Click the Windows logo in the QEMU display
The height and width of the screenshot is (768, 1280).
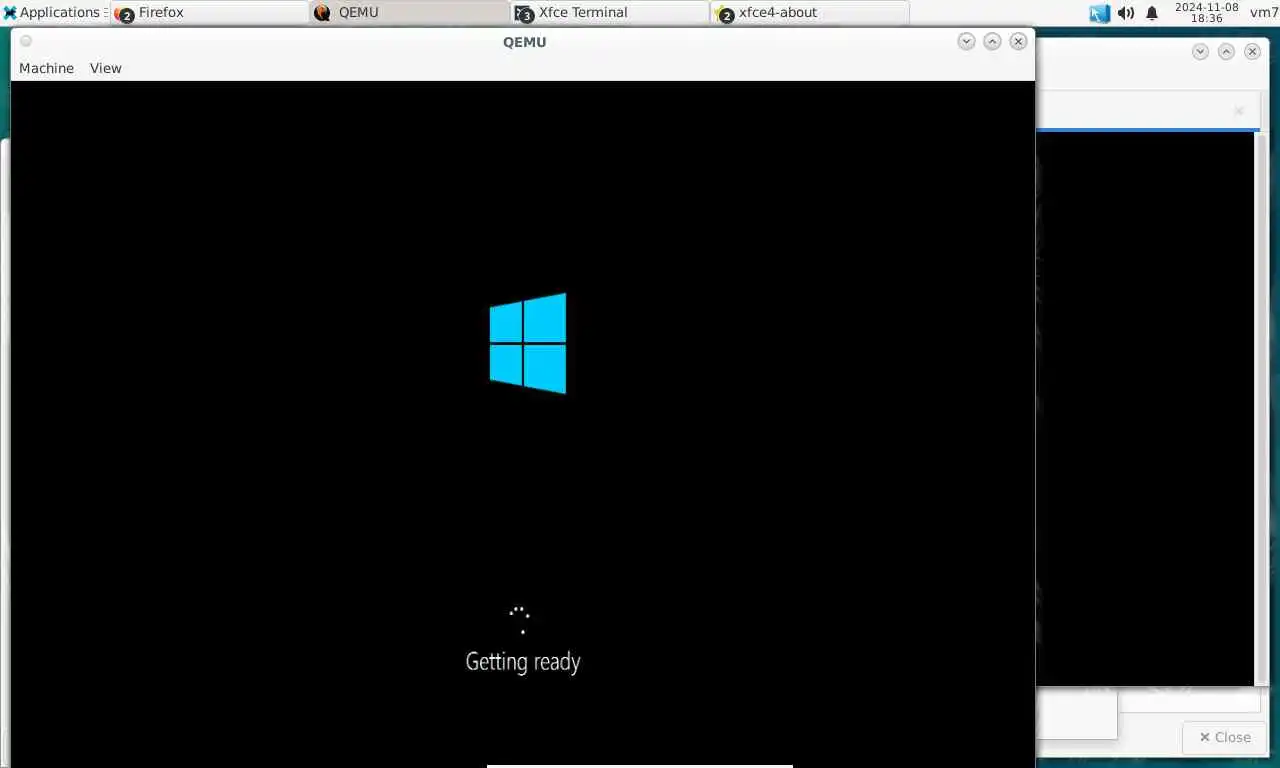[x=528, y=343]
